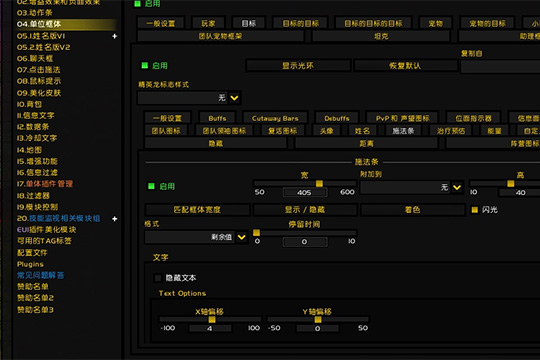Select the 姓名 sub-tab

coord(362,131)
